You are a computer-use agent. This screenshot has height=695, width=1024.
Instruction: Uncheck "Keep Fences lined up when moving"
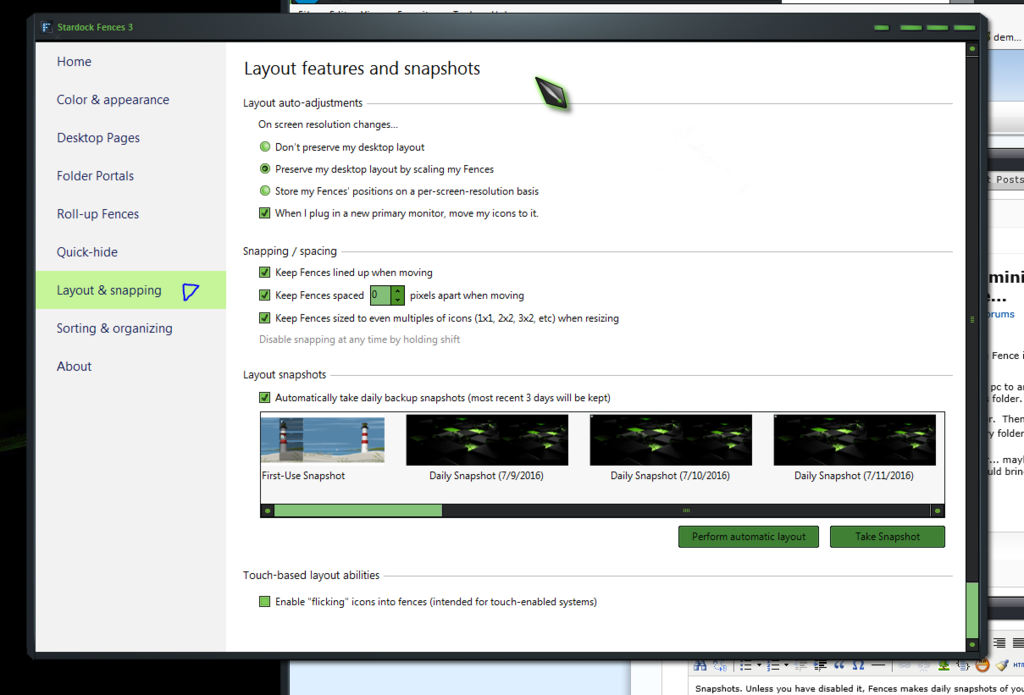(x=264, y=272)
